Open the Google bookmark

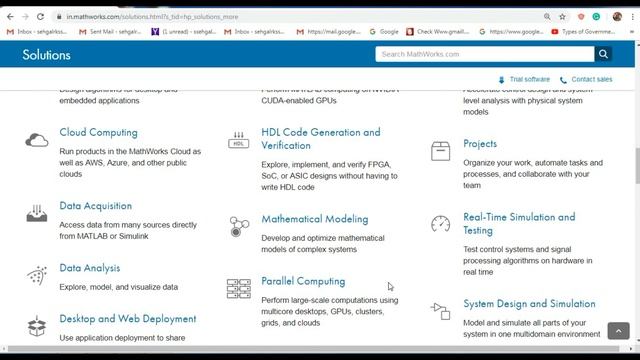click(384, 31)
